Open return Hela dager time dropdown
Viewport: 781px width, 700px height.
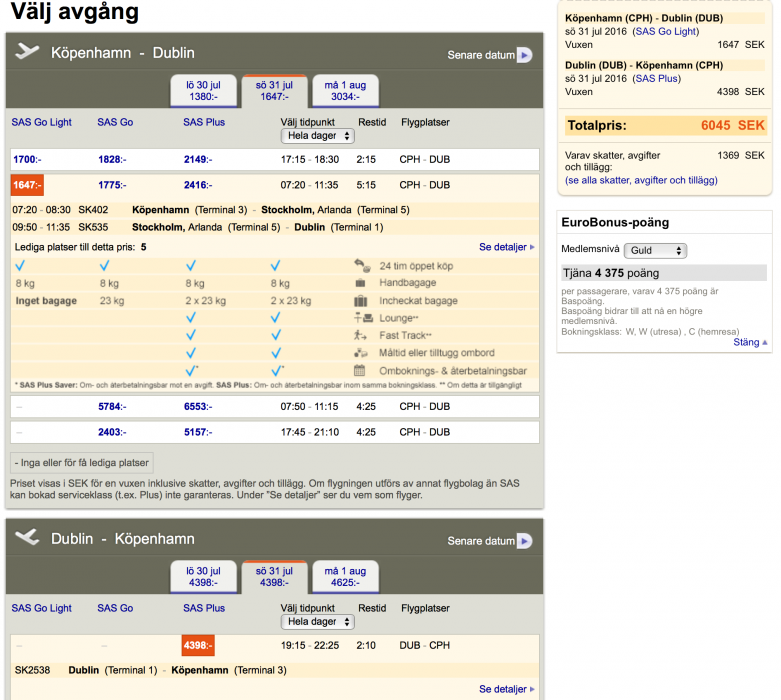[317, 622]
